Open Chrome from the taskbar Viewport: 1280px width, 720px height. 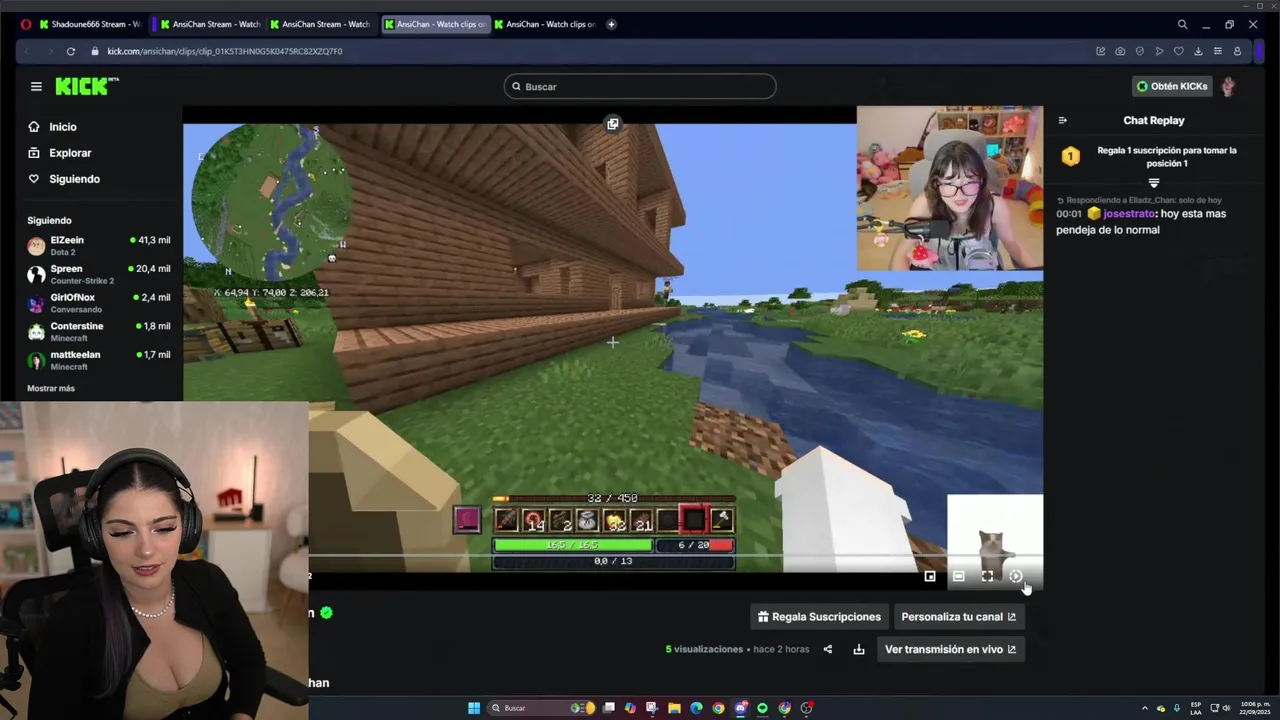point(718,708)
